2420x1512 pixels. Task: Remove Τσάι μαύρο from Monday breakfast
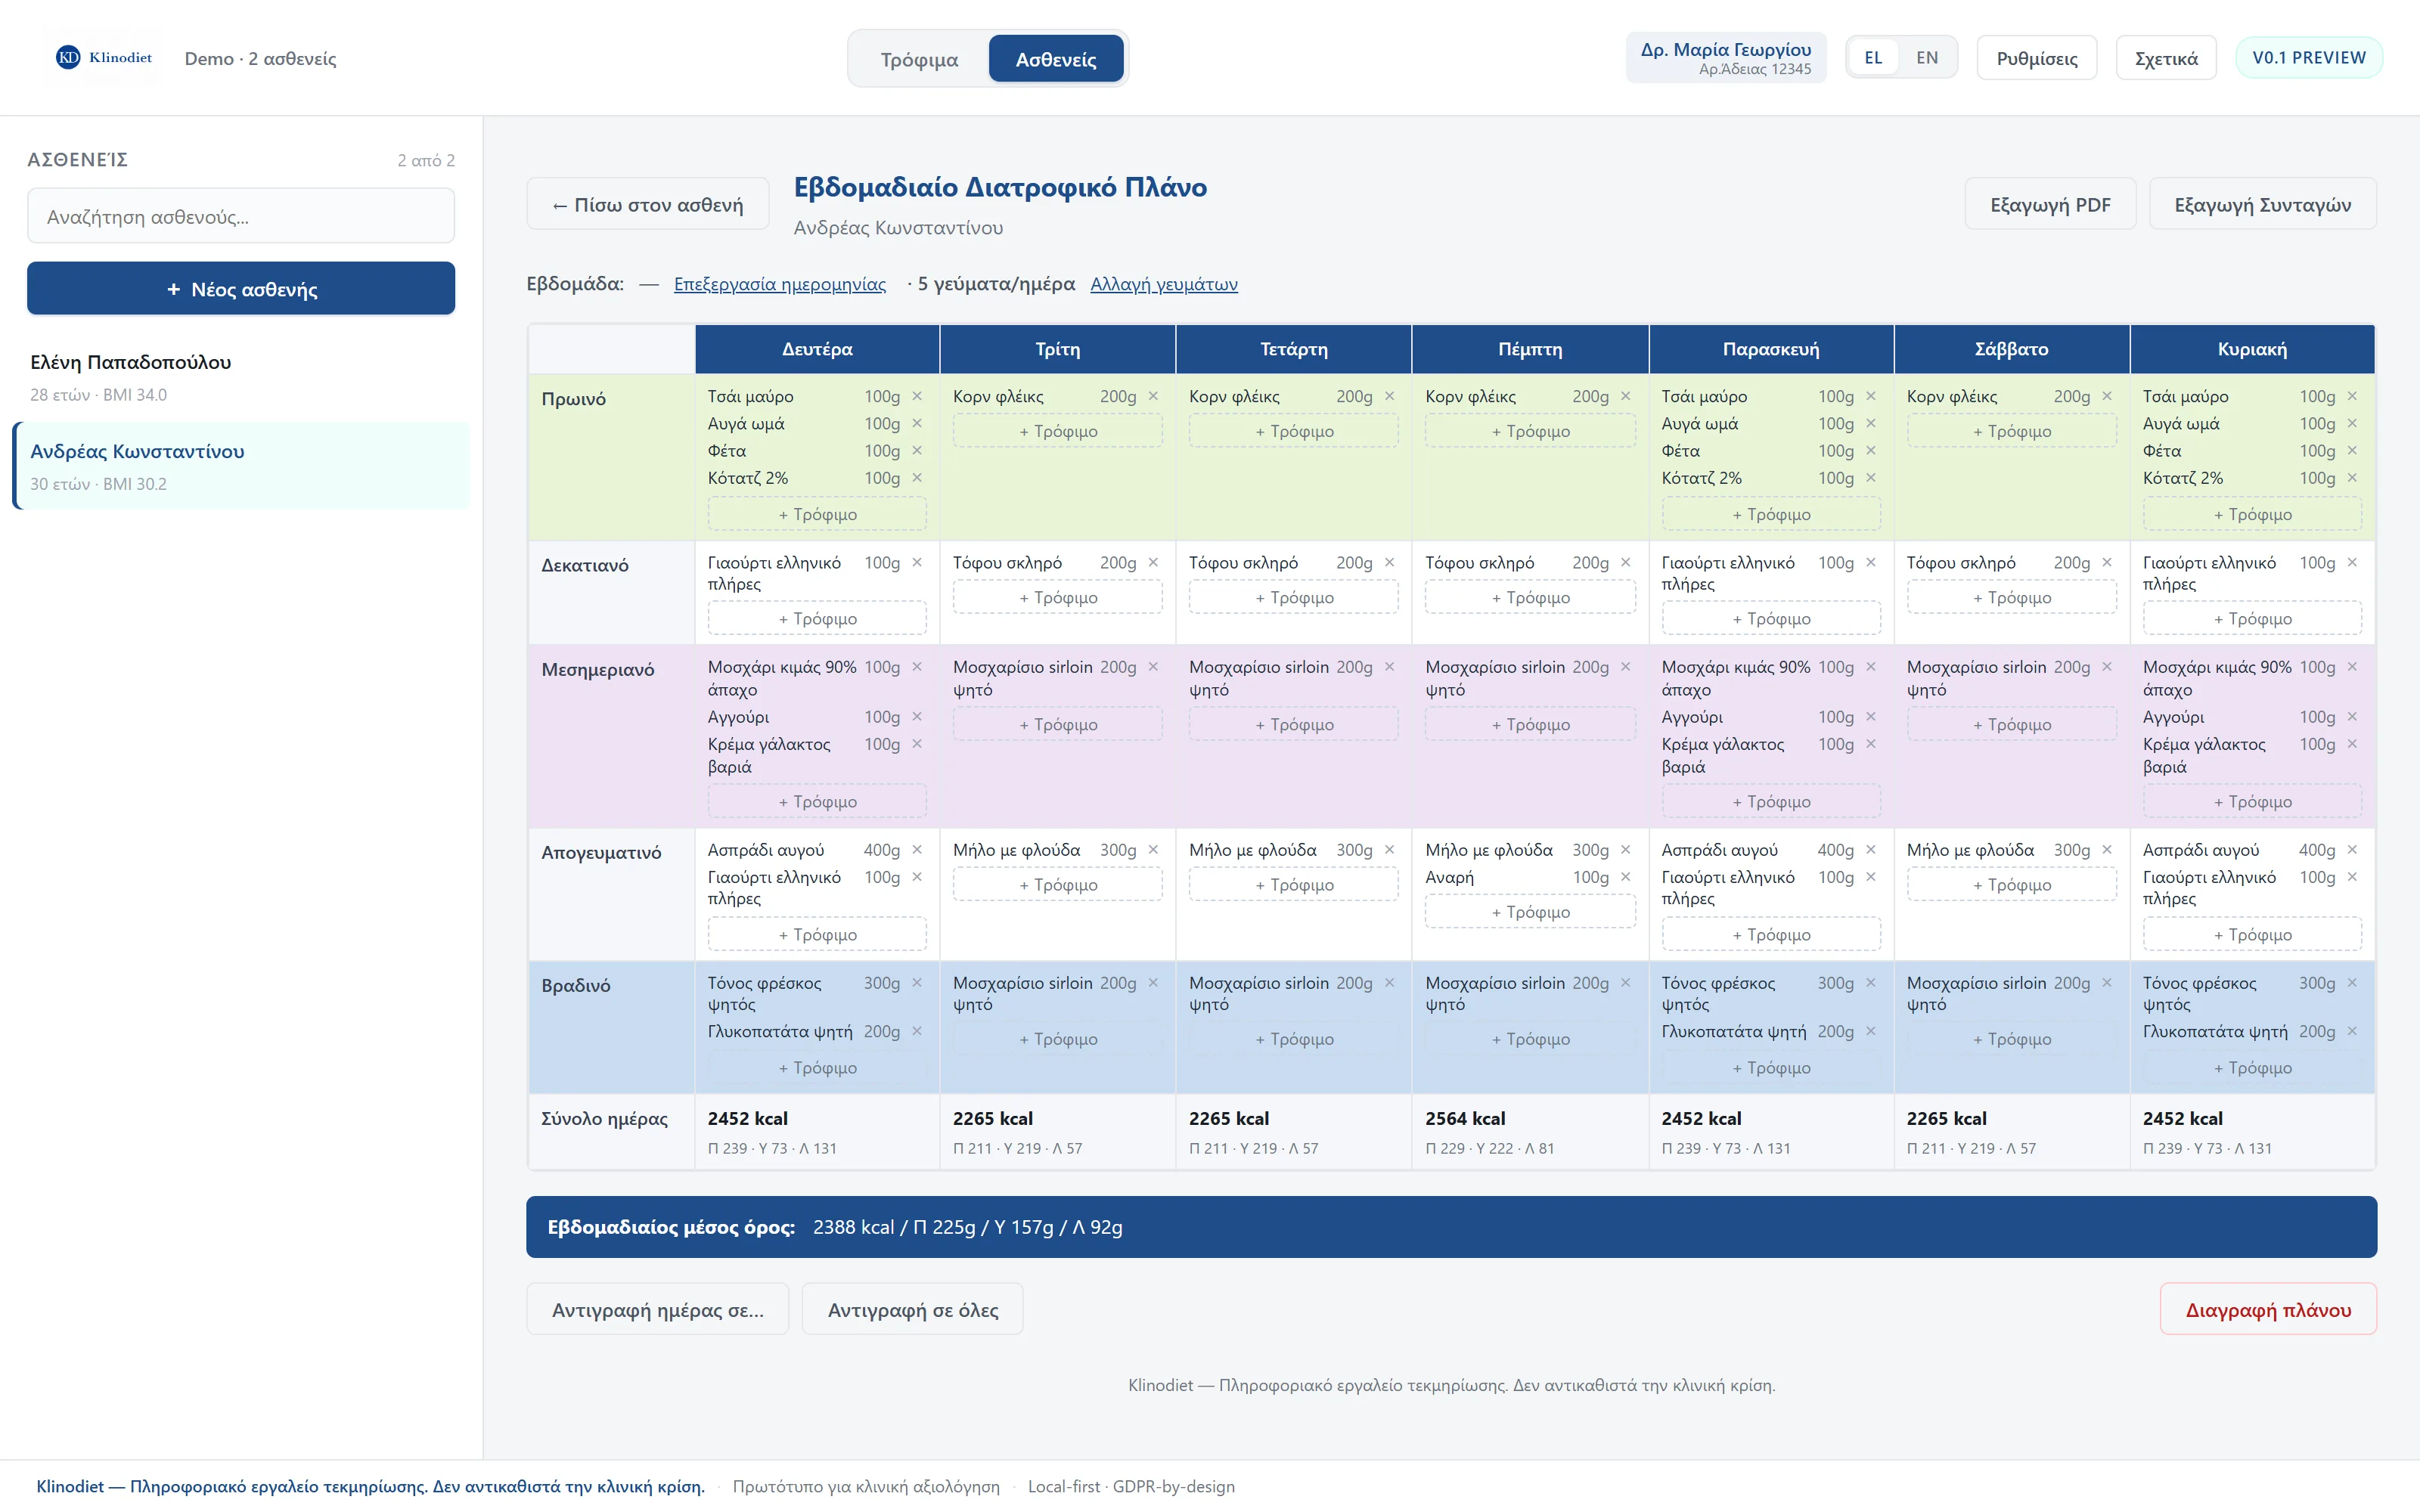click(x=917, y=396)
